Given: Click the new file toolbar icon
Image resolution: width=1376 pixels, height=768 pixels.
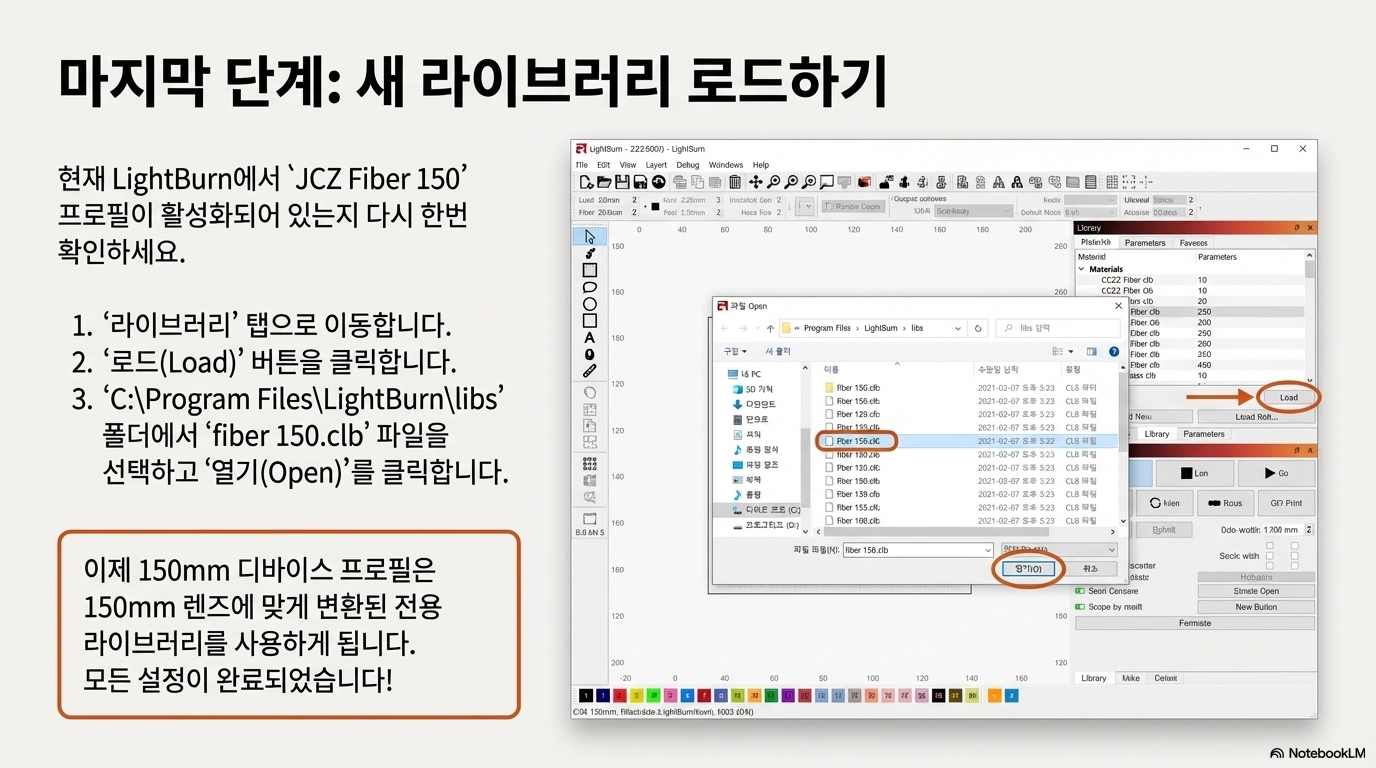Looking at the screenshot, I should [587, 182].
